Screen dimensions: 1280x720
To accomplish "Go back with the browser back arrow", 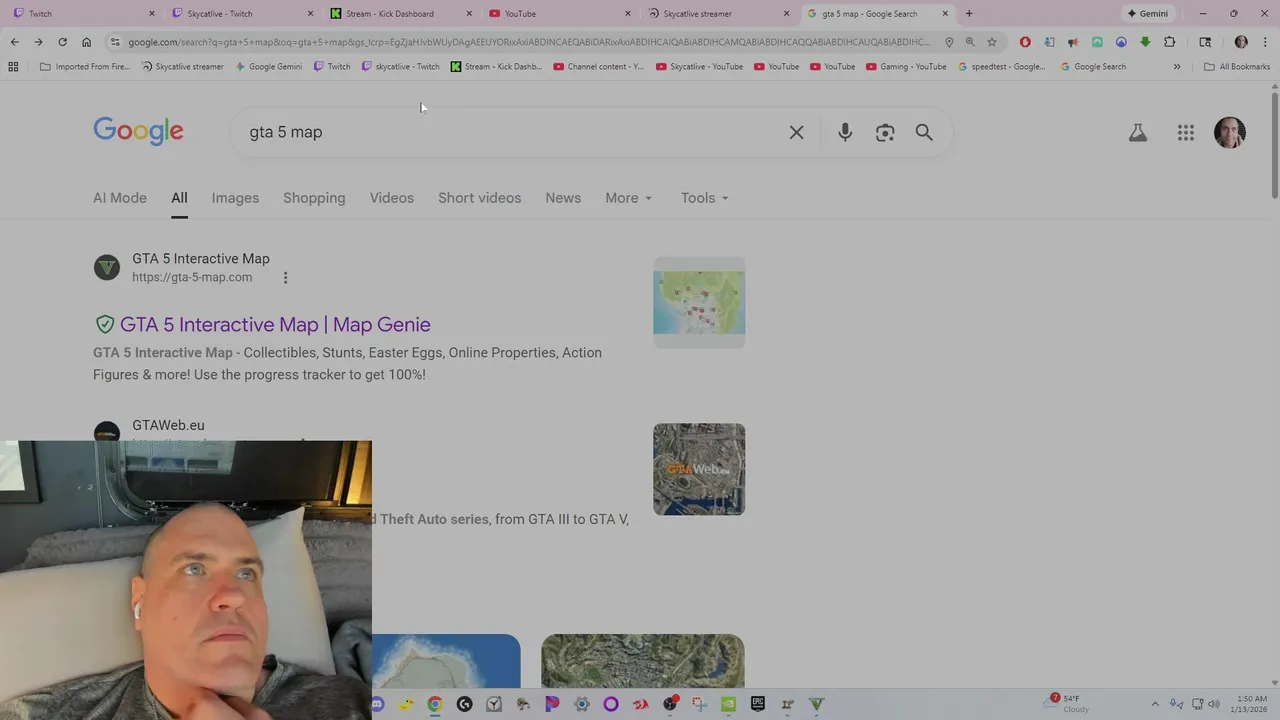I will (14, 42).
